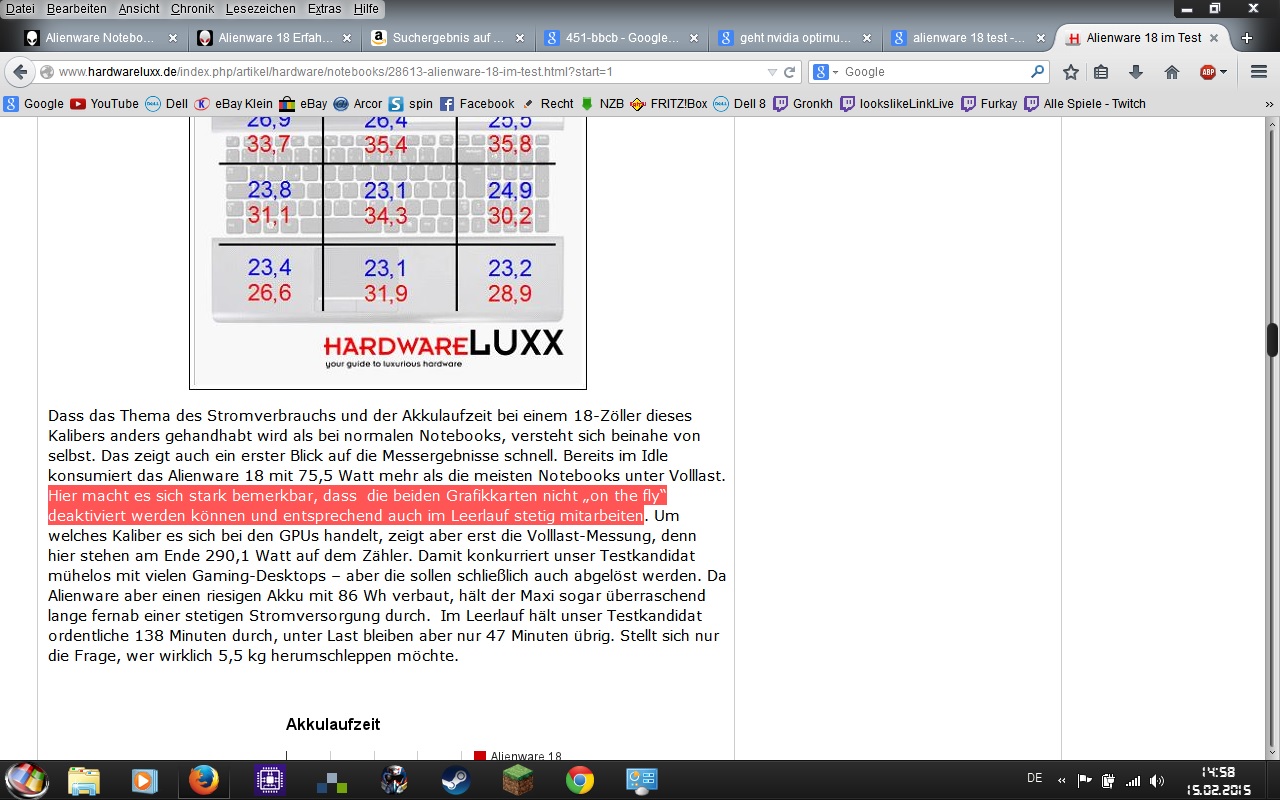Viewport: 1280px width, 800px height.
Task: Switch to the Suchergebnis auf... Amazon tab
Action: [447, 38]
